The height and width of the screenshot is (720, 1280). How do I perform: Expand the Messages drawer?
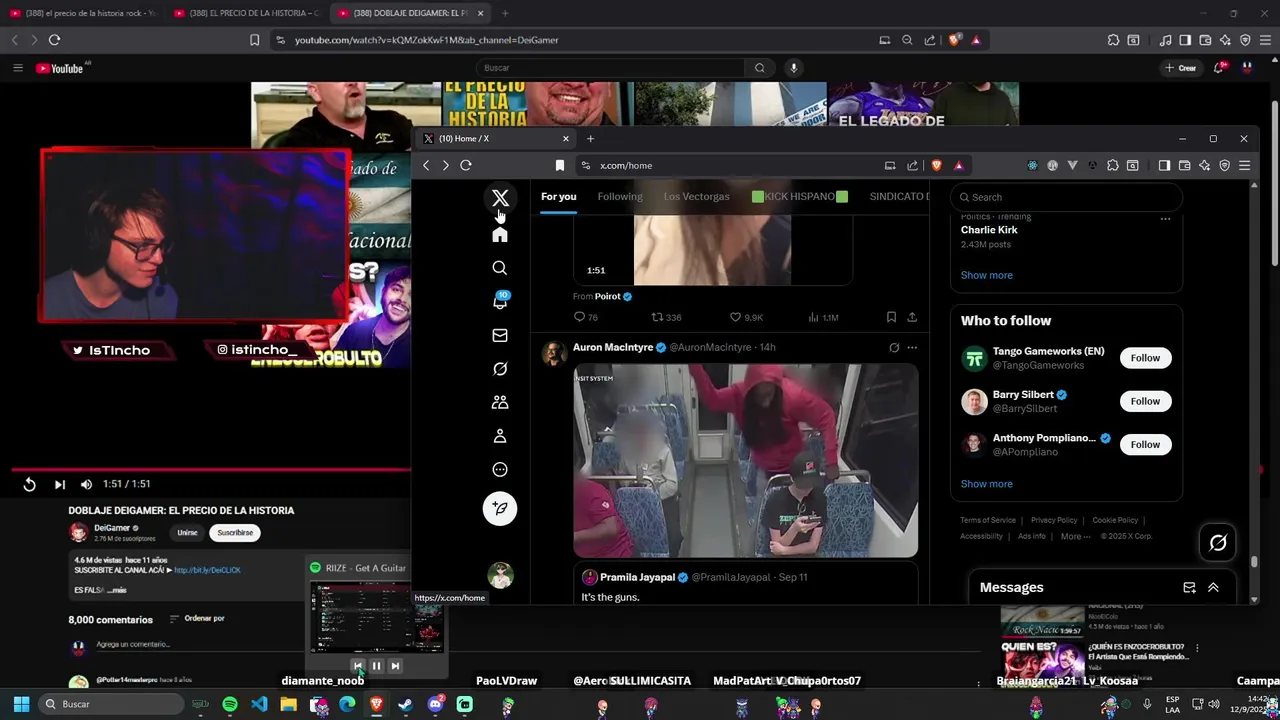pos(1213,588)
